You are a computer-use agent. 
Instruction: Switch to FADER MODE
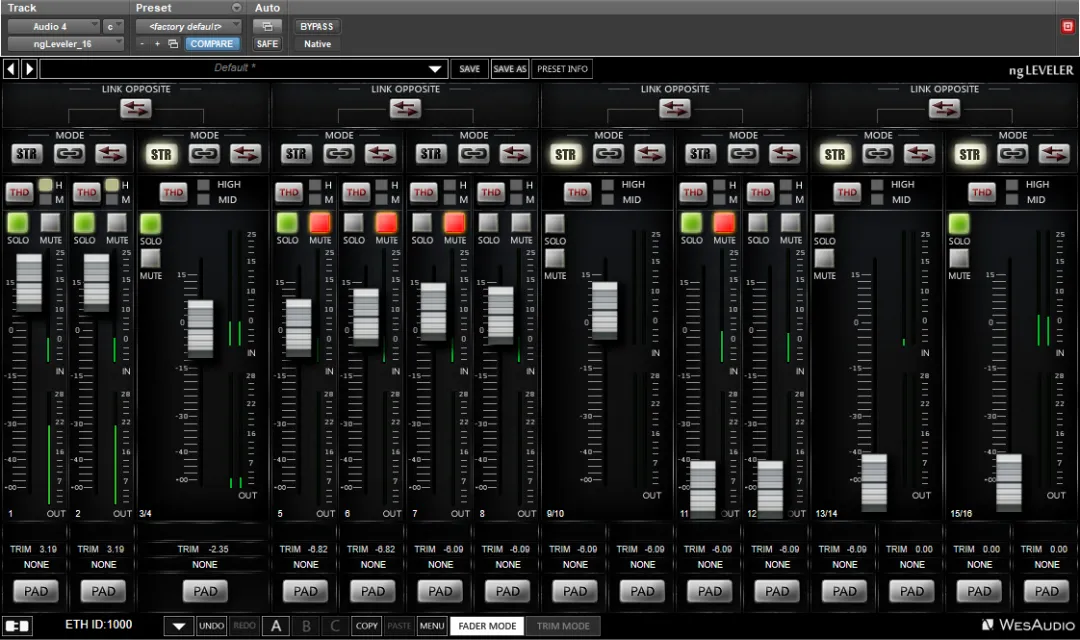click(x=487, y=626)
